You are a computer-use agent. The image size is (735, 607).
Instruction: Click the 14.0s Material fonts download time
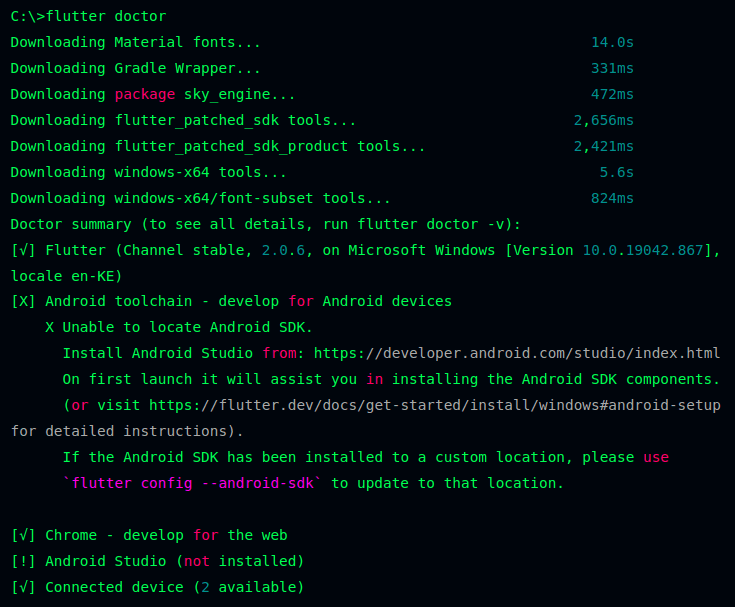(612, 43)
